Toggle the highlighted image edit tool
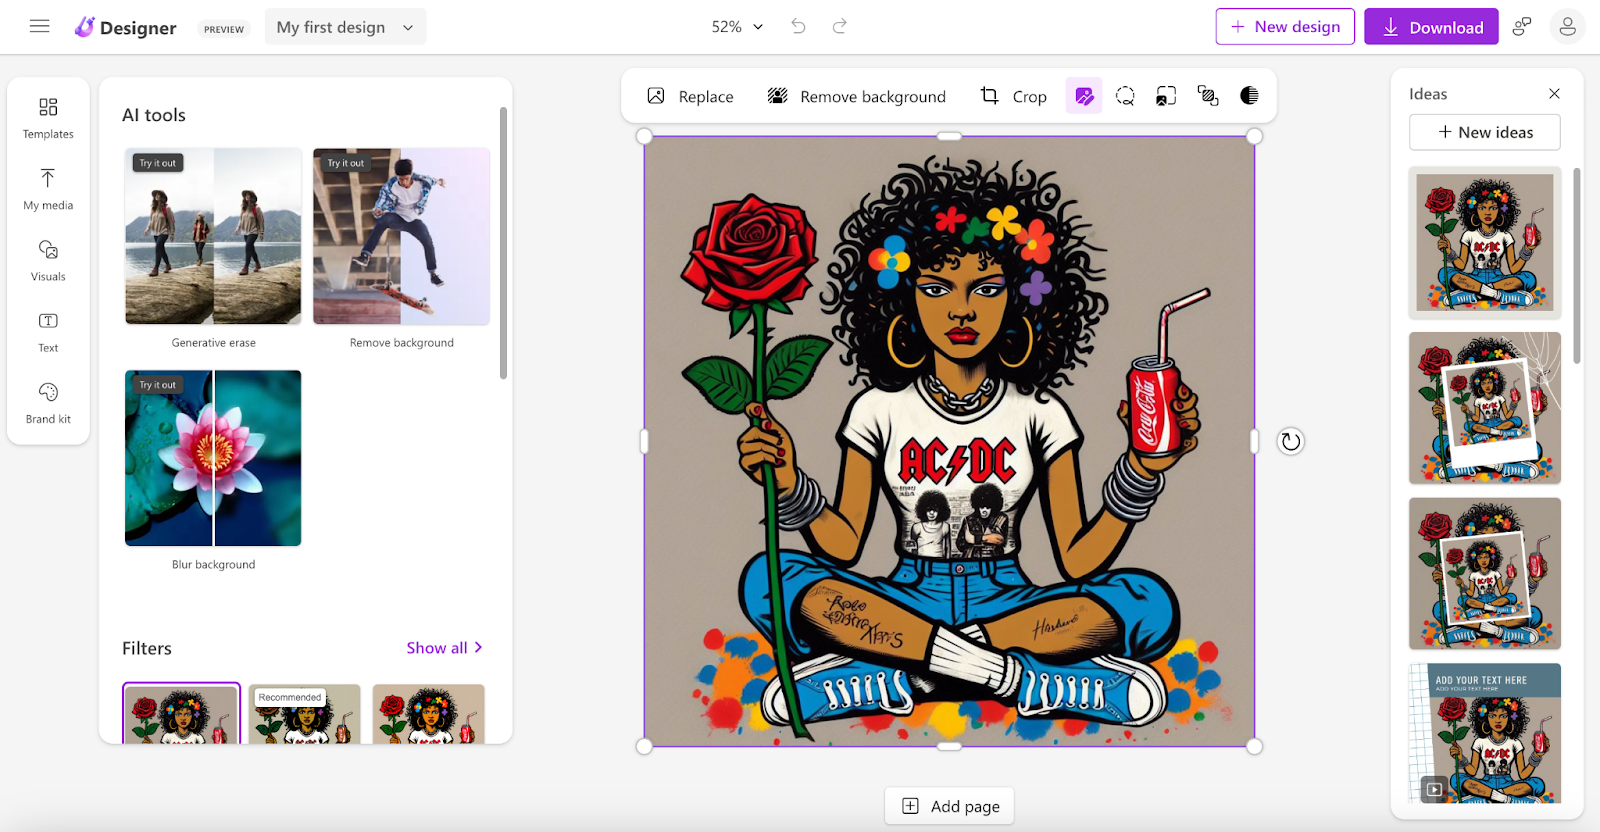 [1084, 96]
